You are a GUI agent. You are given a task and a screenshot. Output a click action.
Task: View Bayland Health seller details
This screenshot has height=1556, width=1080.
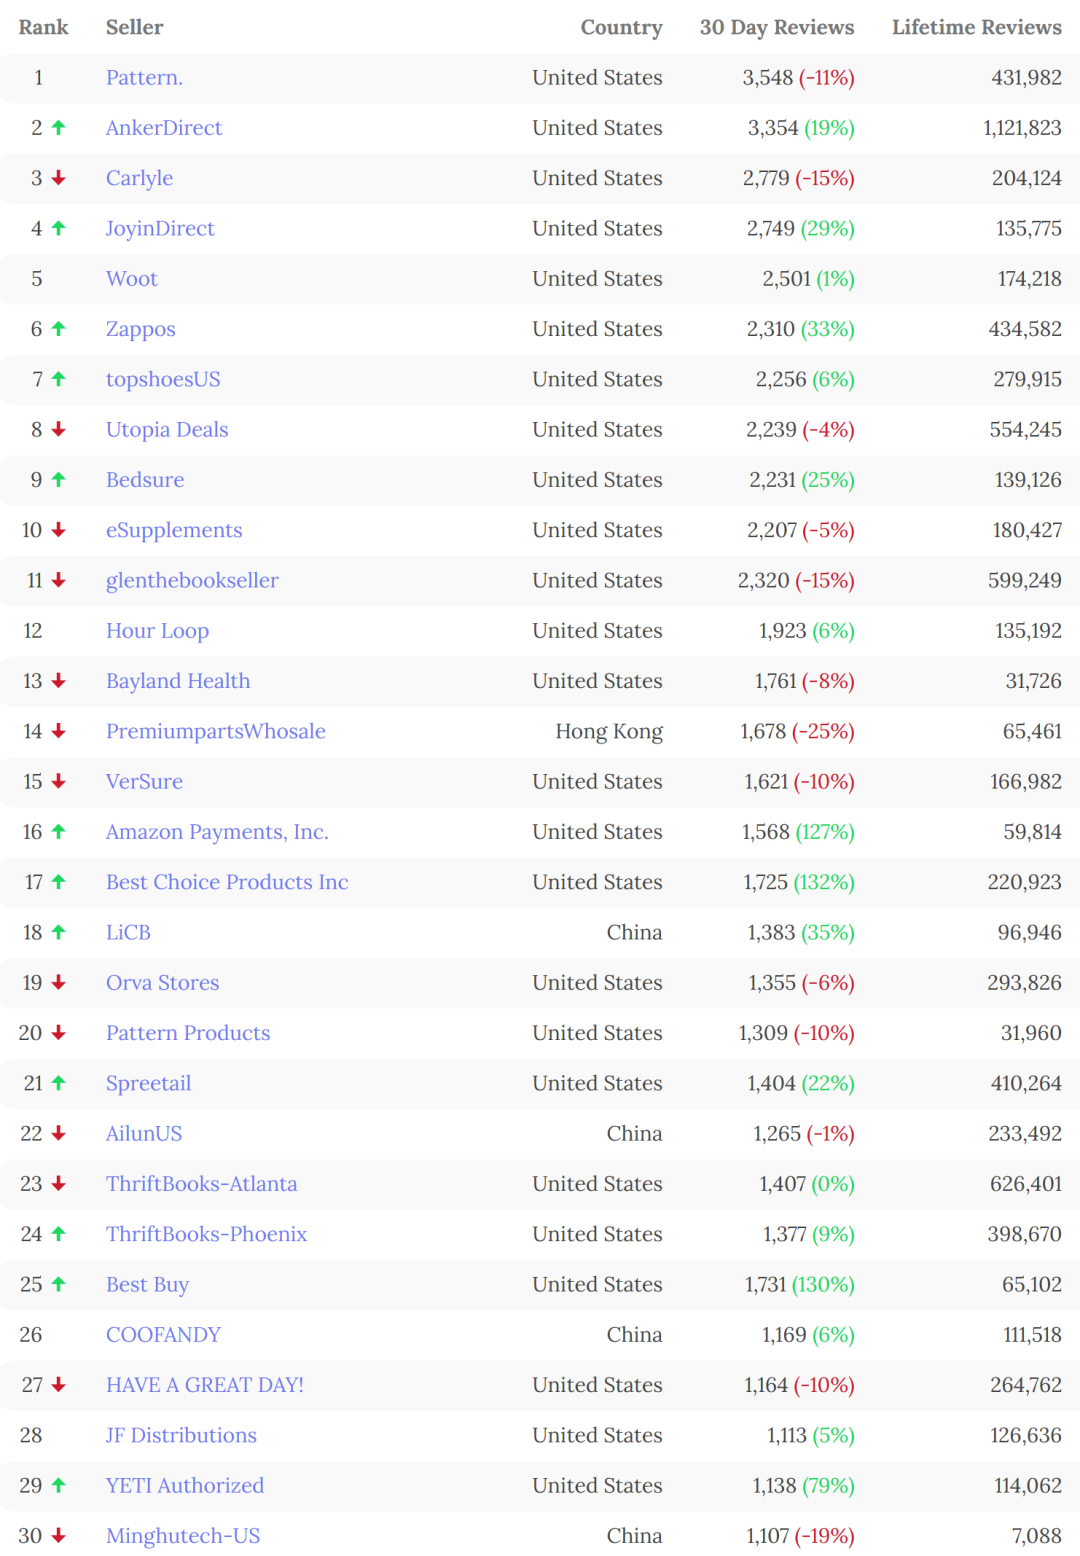point(178,681)
